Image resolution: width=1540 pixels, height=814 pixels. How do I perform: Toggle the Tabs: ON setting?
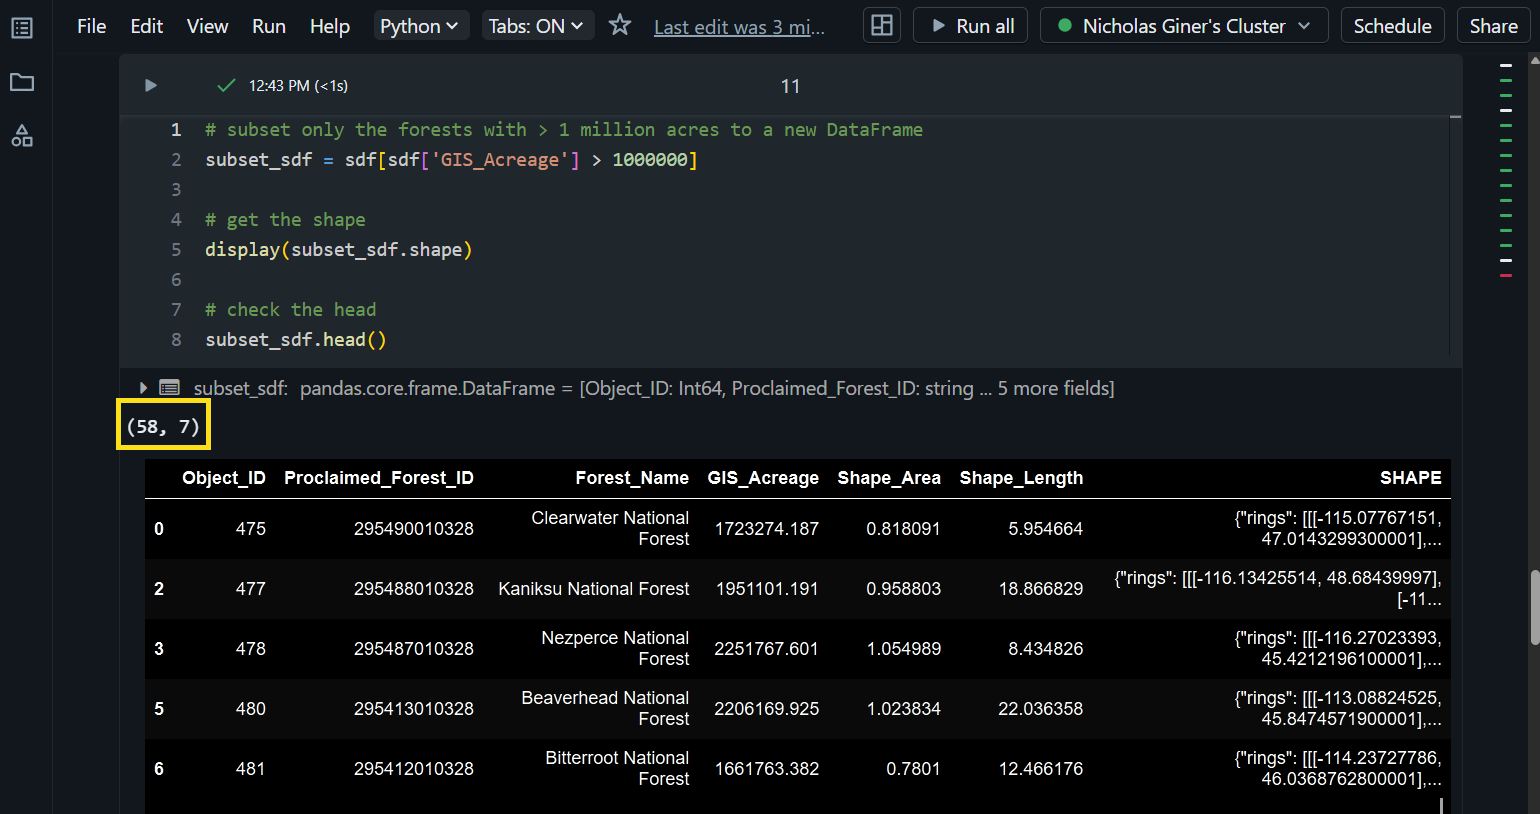[536, 26]
